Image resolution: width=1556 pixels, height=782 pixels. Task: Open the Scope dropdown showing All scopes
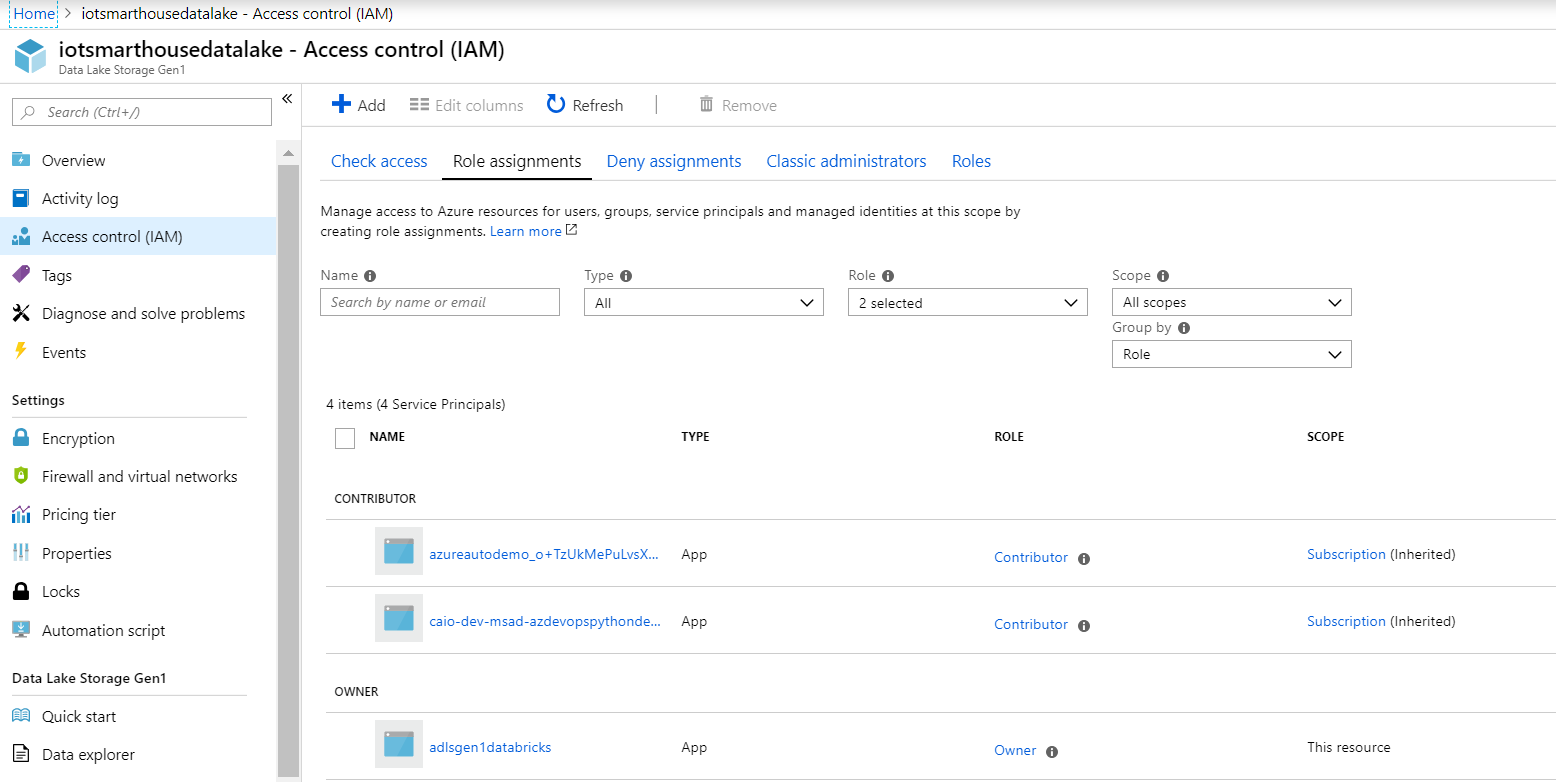(x=1230, y=302)
